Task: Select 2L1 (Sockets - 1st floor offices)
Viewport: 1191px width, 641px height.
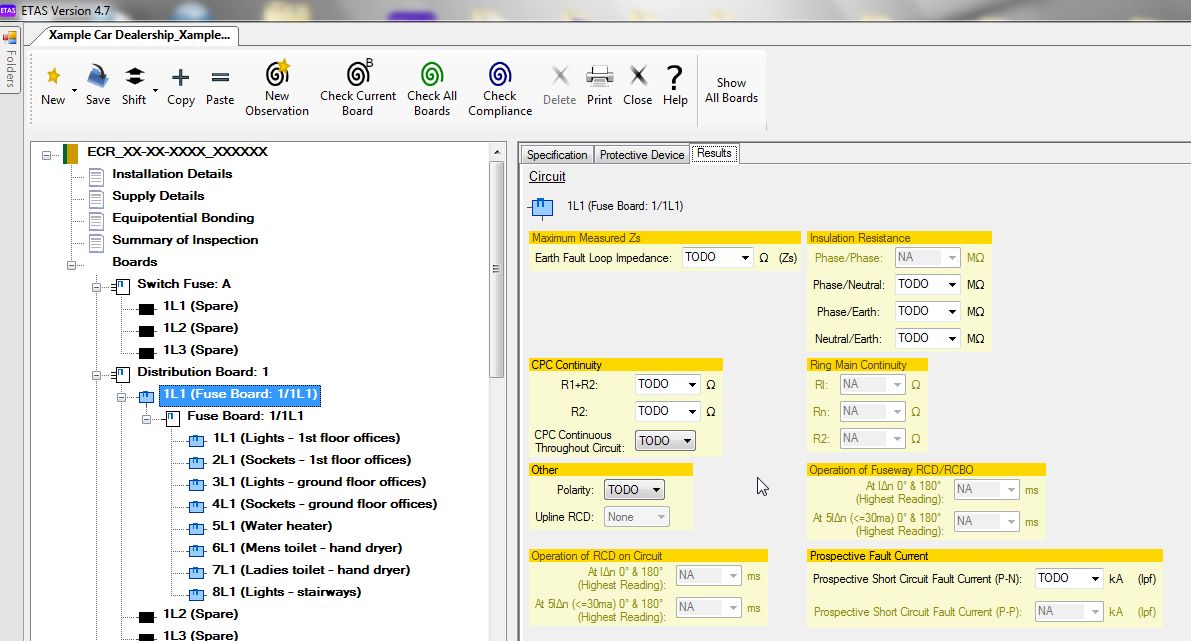Action: [x=311, y=460]
